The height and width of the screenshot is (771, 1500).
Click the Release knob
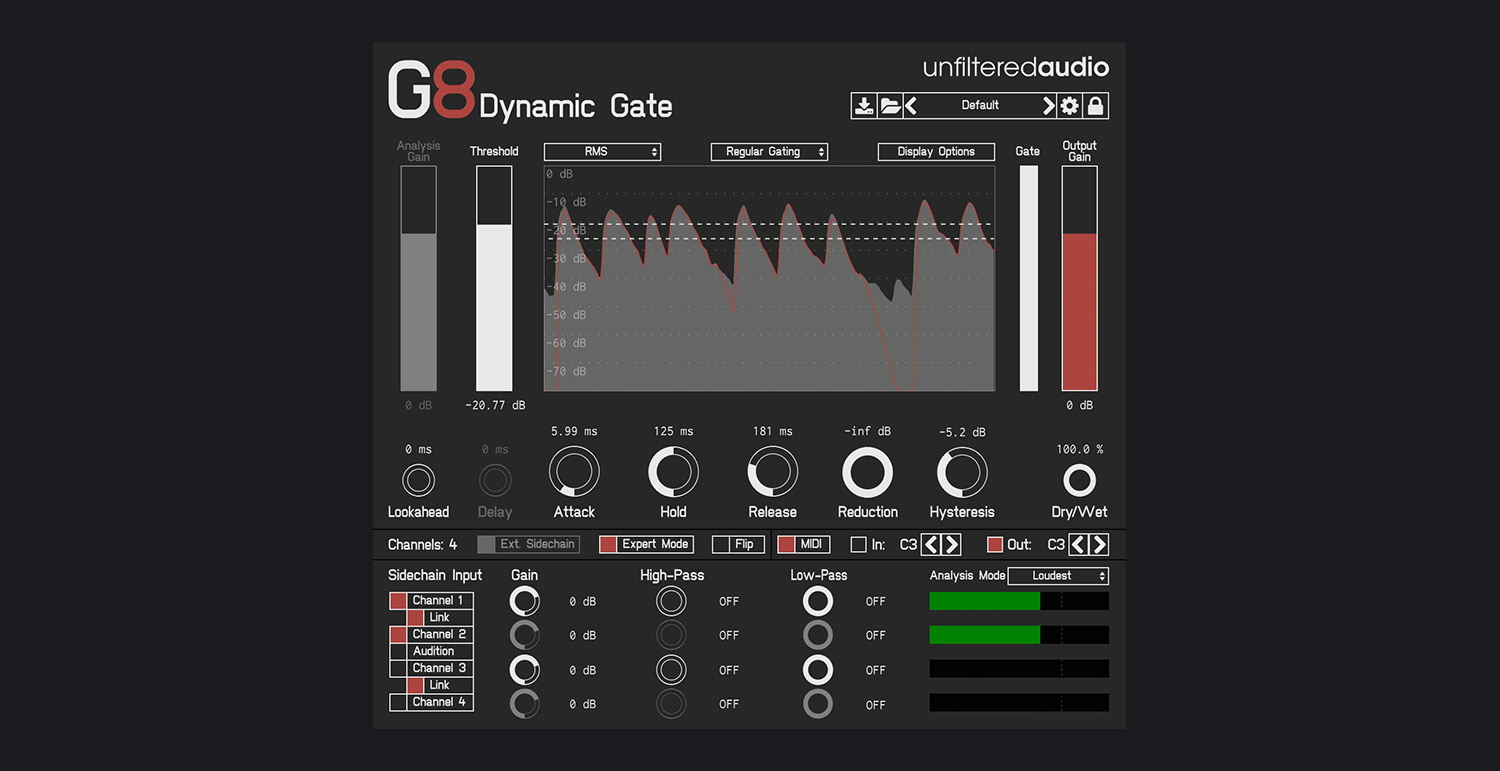(x=773, y=471)
